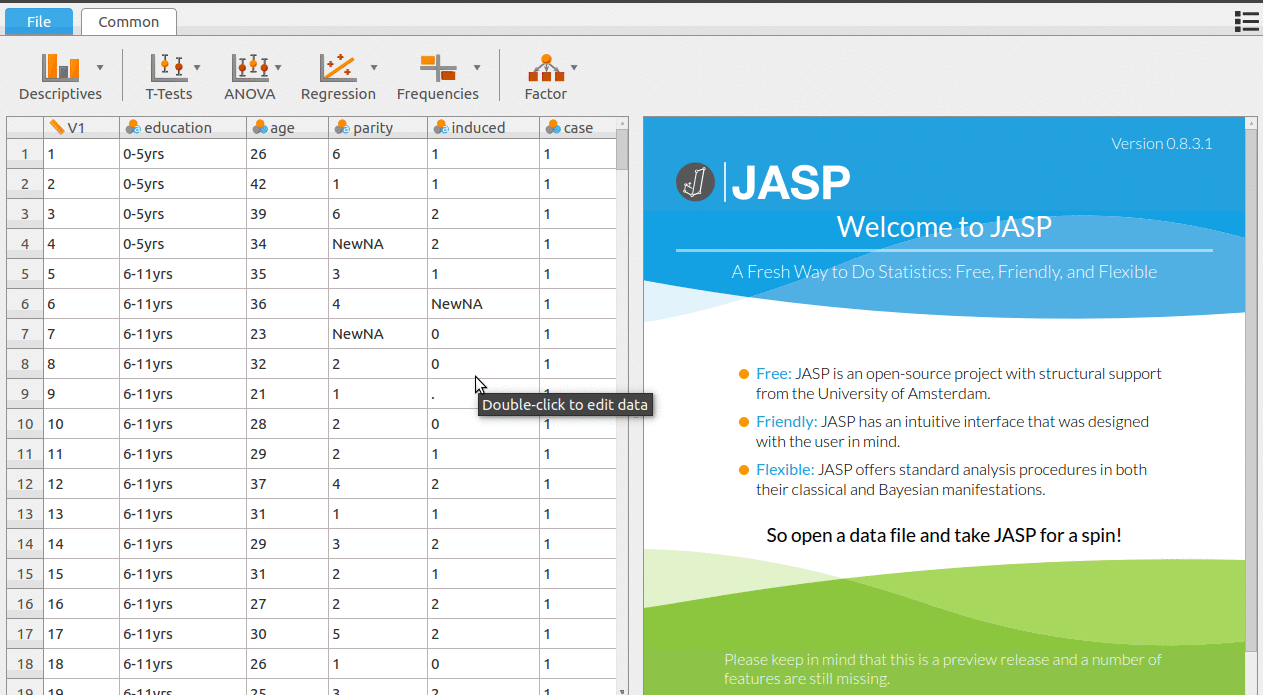The width and height of the screenshot is (1263, 695).
Task: Select the education column header
Action: pyautogui.click(x=183, y=127)
